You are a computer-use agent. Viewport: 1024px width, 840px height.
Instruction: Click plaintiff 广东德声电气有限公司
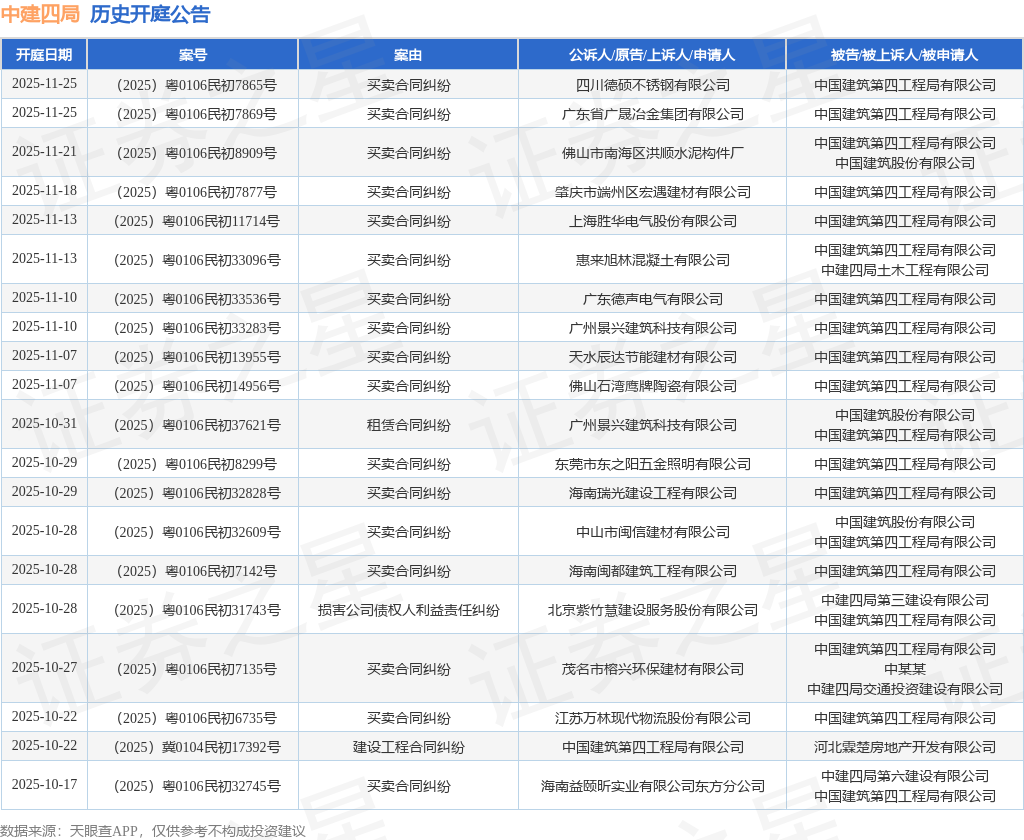(x=652, y=299)
